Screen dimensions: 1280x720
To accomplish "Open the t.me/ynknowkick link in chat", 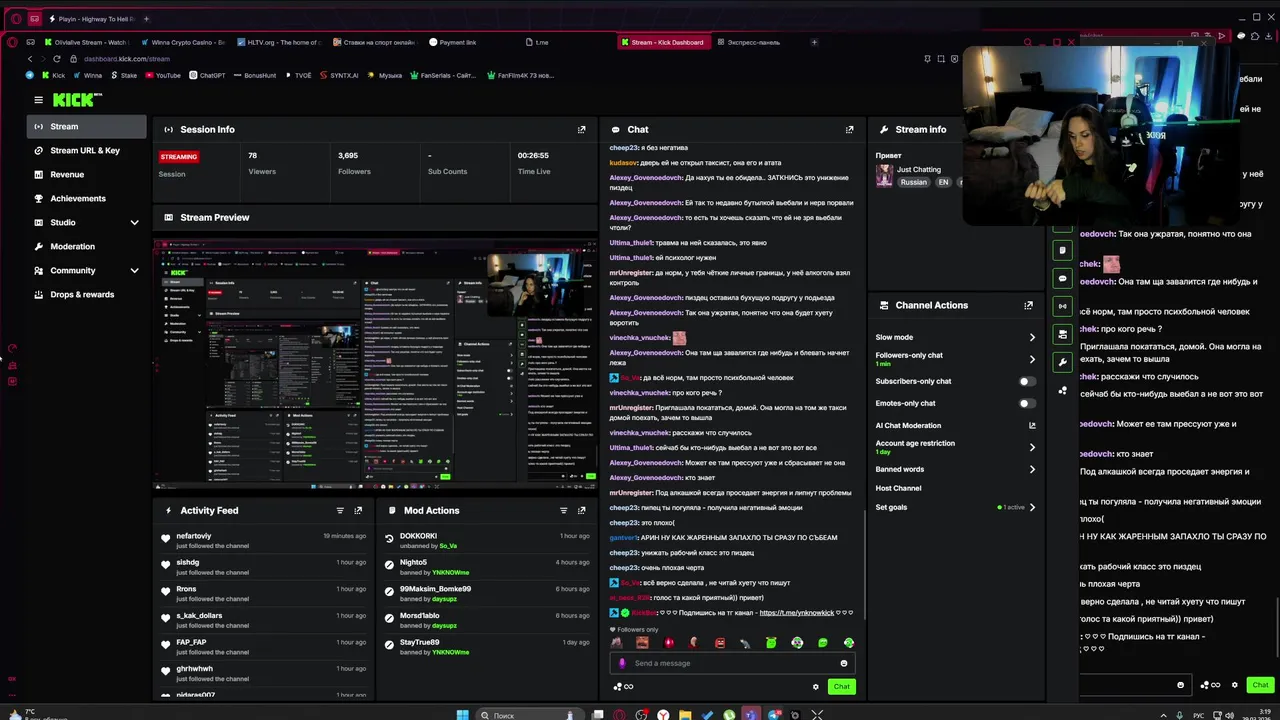I will click(x=796, y=612).
